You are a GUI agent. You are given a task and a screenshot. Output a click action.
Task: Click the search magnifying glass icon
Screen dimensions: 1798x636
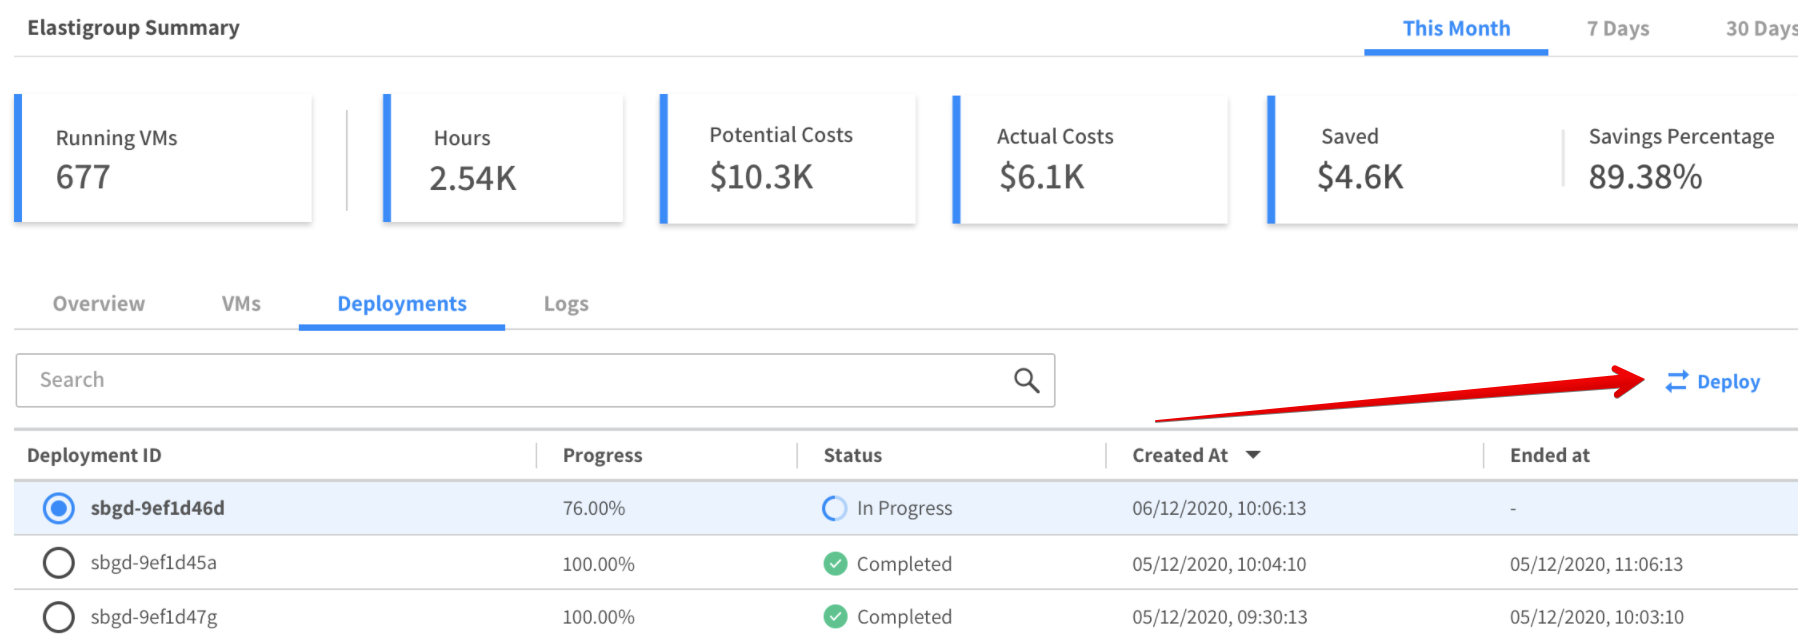(1026, 380)
